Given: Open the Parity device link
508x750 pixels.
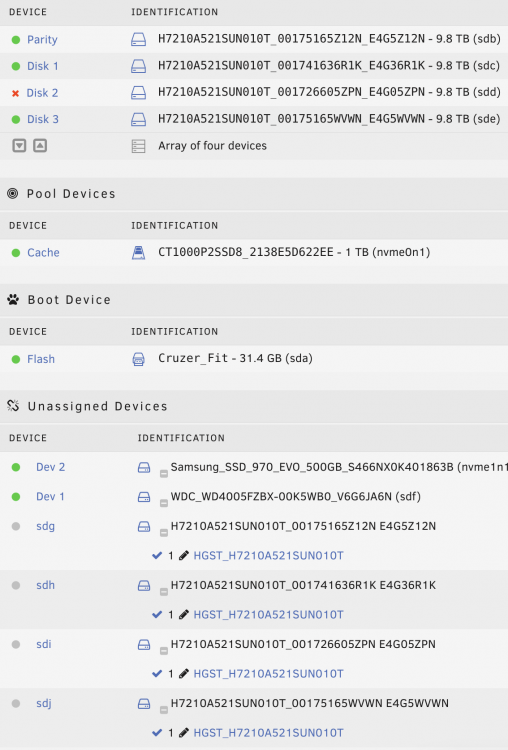Looking at the screenshot, I should tap(42, 40).
